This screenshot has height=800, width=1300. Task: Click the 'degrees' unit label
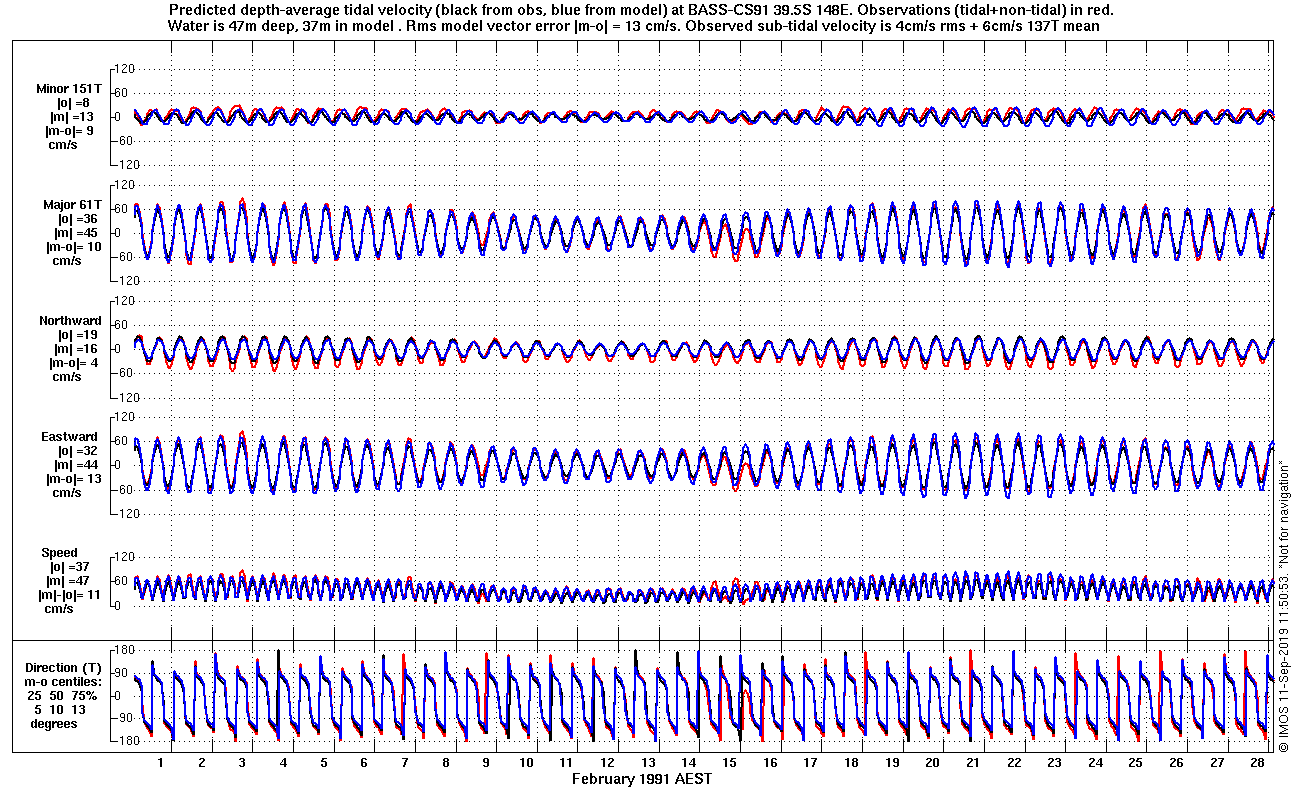click(54, 724)
